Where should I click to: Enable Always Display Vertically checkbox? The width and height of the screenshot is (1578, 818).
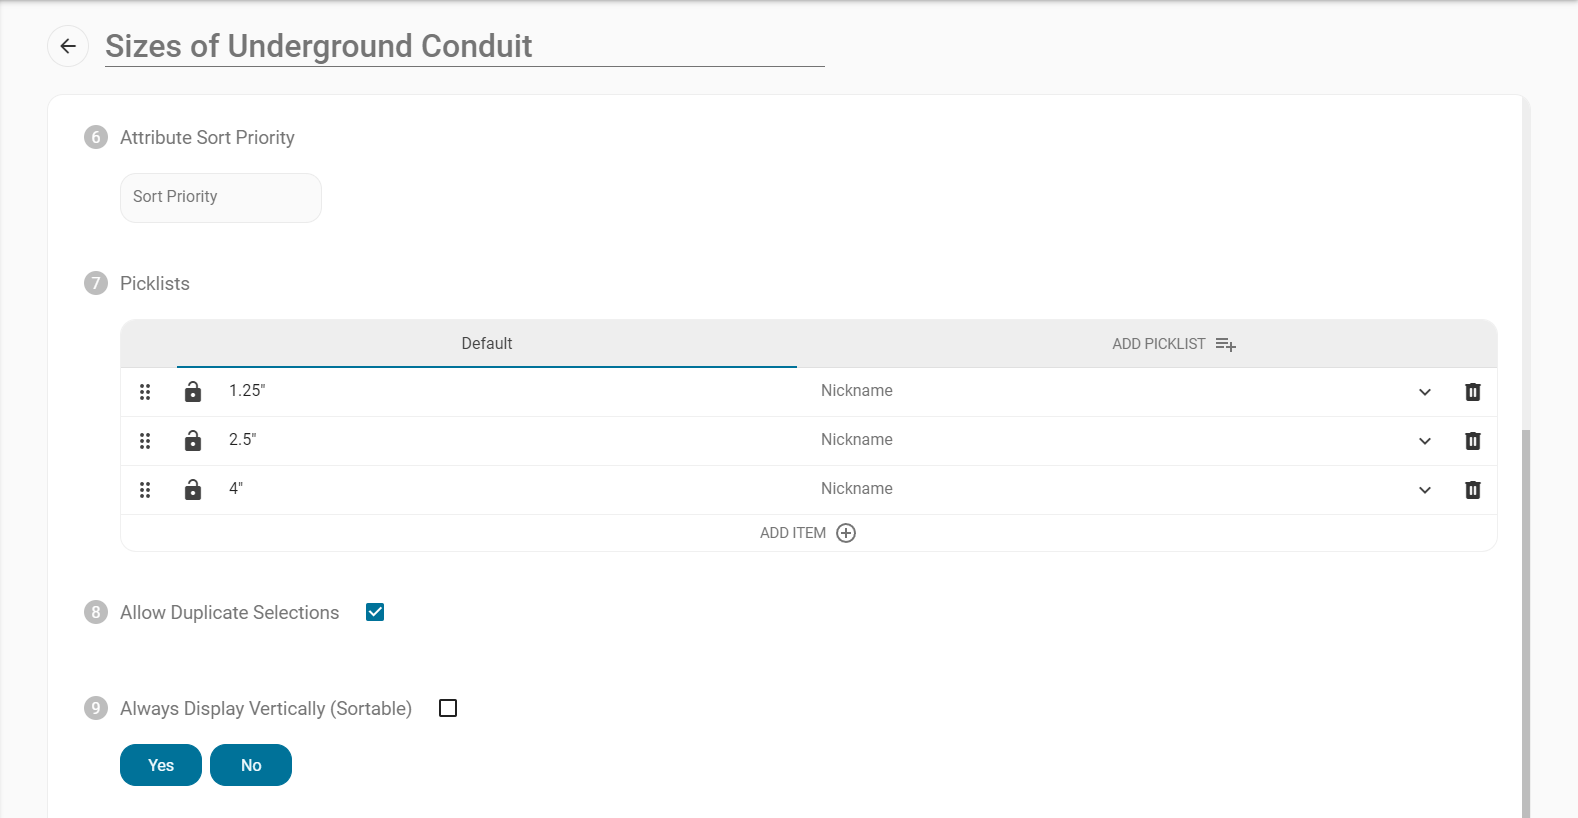point(448,708)
